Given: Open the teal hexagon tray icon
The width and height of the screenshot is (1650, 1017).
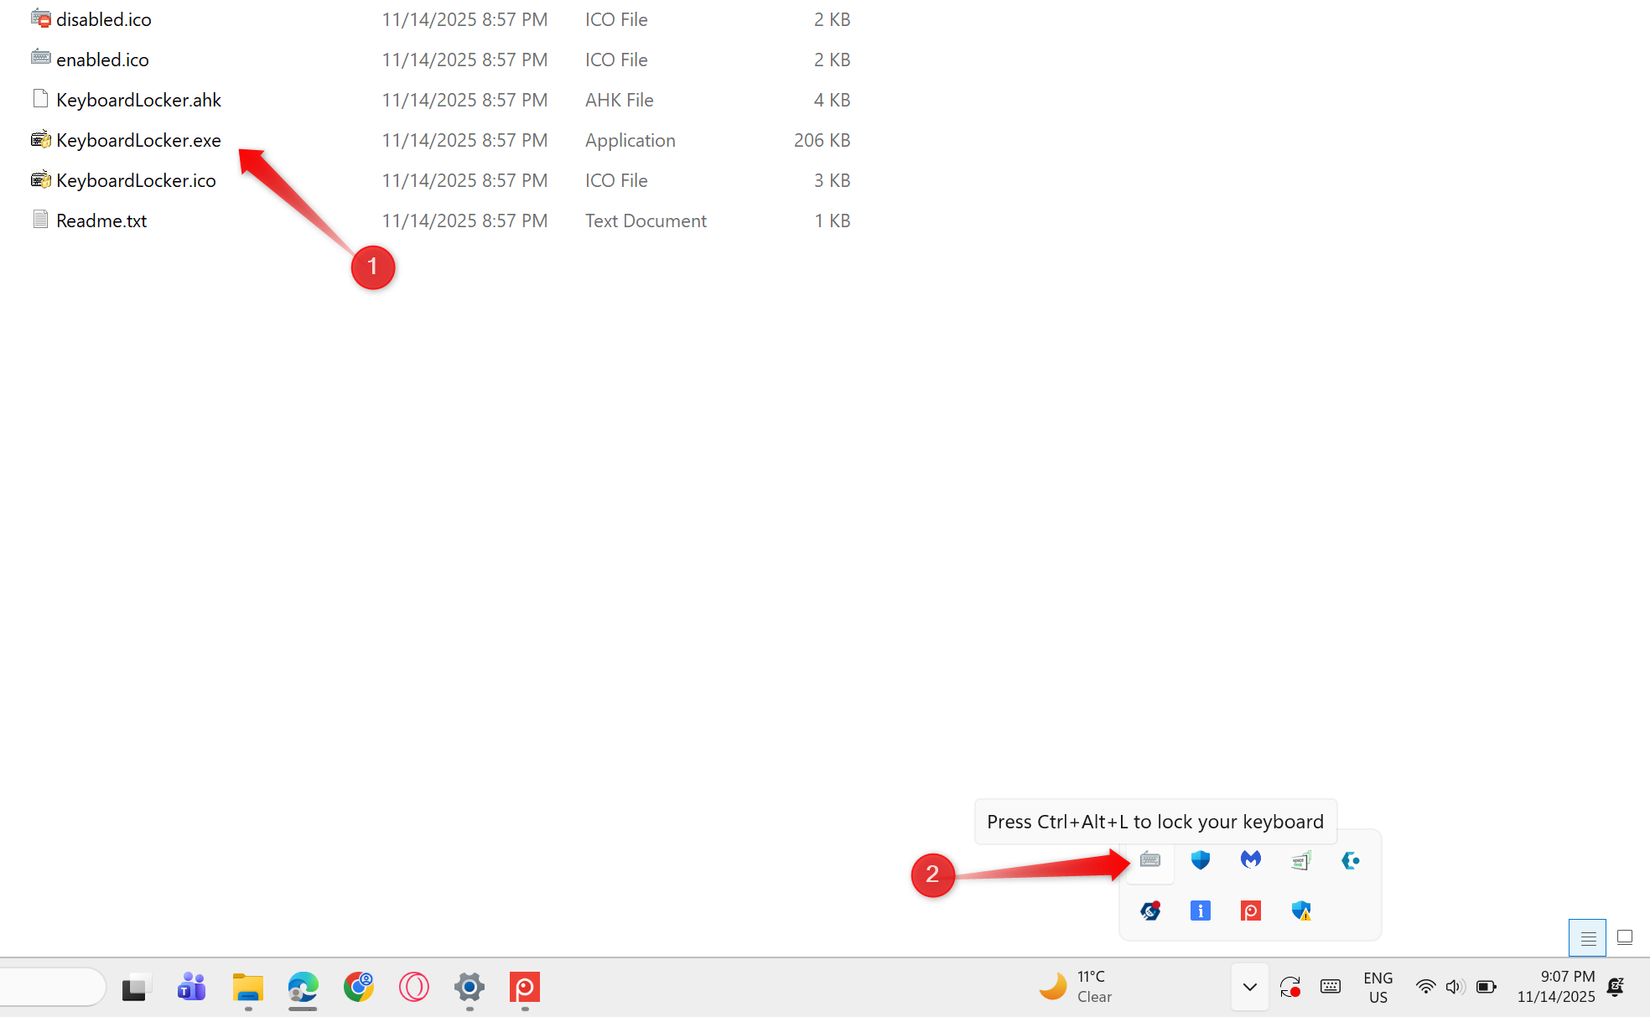Looking at the screenshot, I should tap(1350, 860).
